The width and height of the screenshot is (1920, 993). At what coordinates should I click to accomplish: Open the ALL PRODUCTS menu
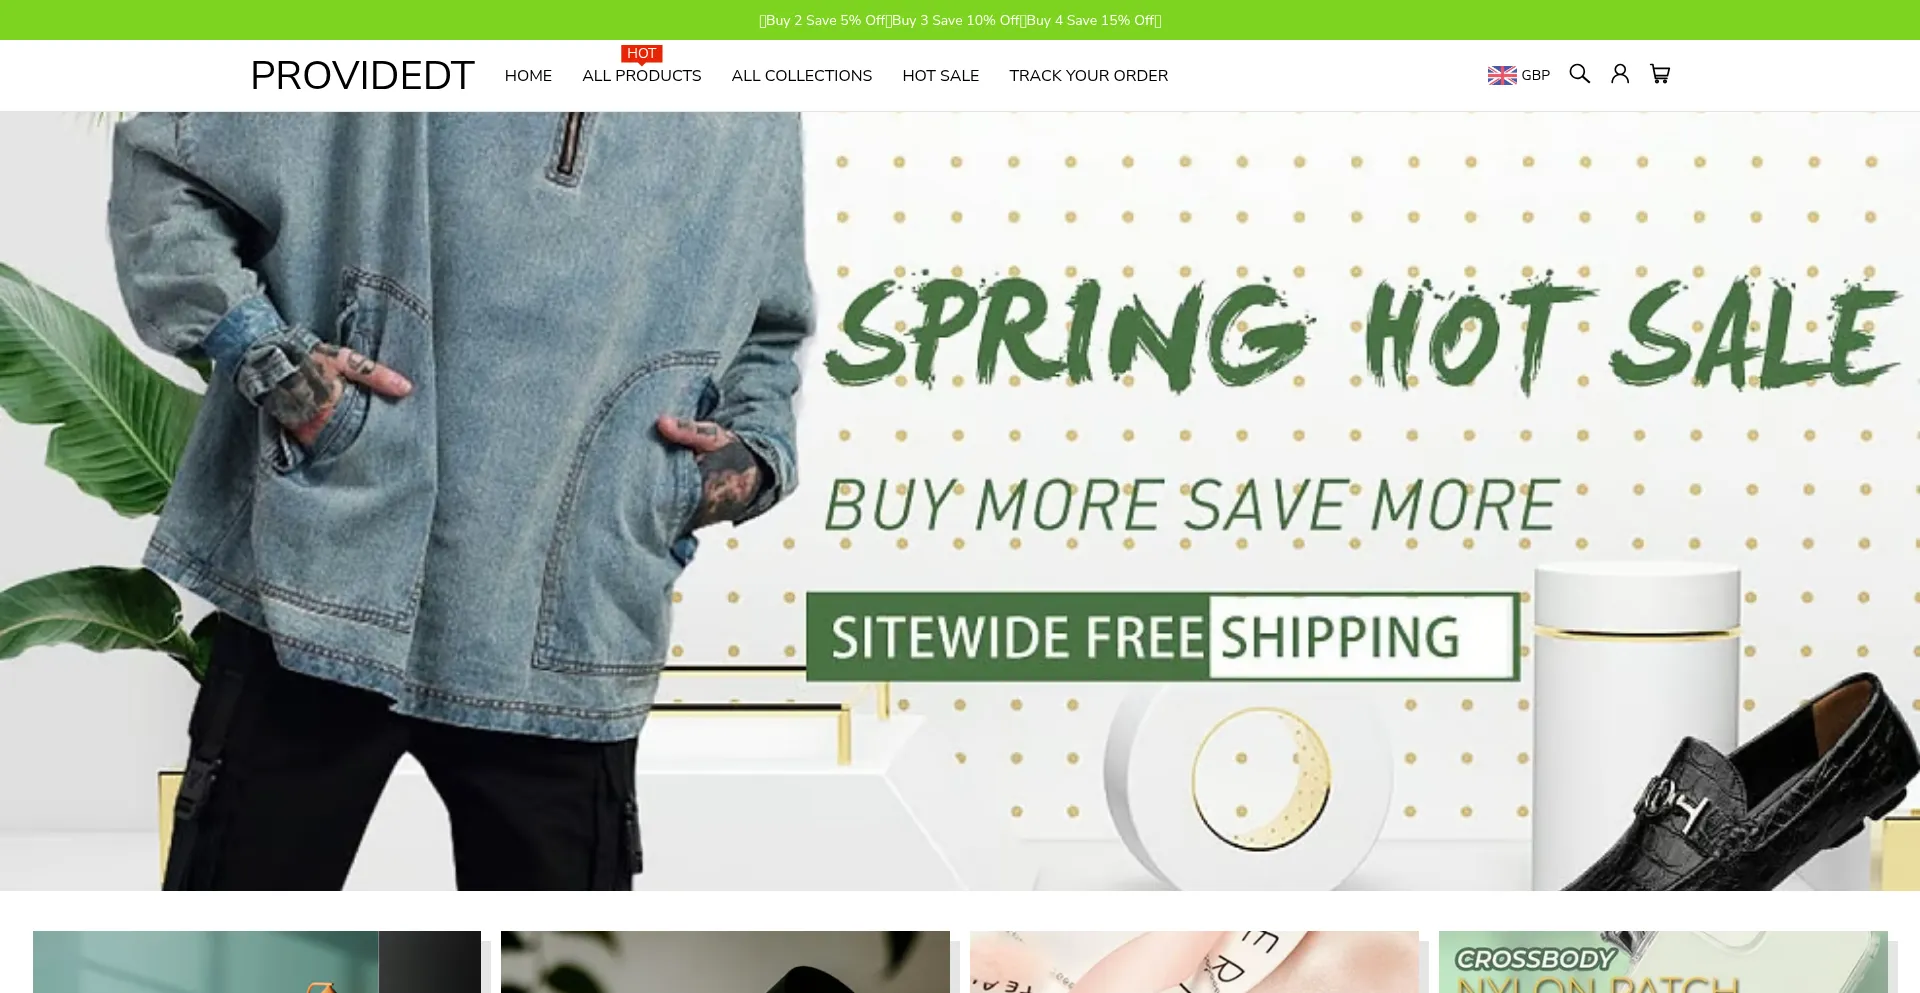click(x=642, y=76)
